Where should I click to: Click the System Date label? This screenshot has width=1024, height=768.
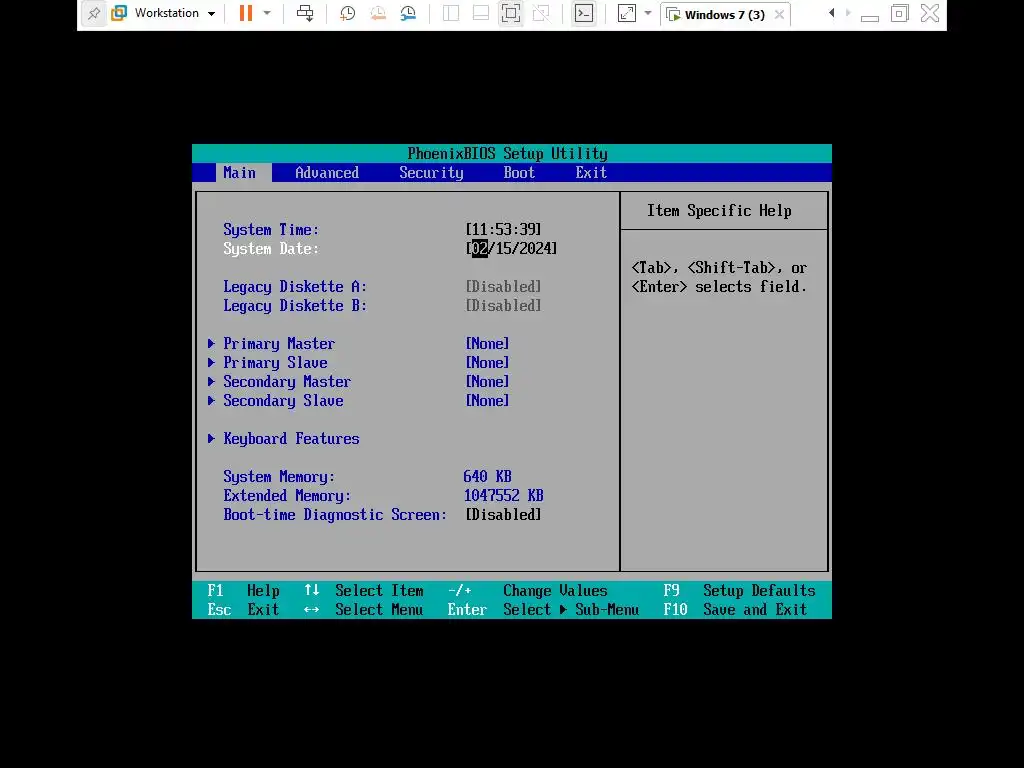(x=271, y=248)
